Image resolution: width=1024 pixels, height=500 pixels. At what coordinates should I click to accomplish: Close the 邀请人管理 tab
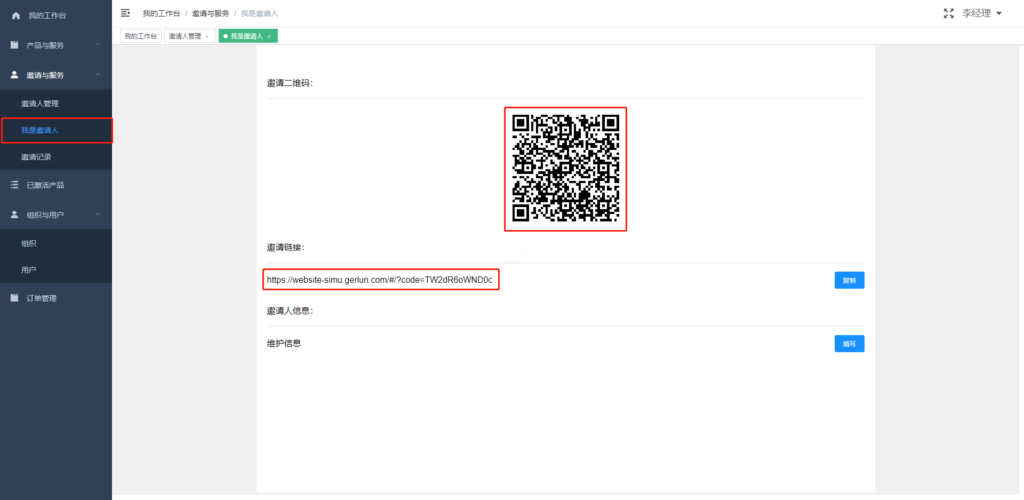point(207,37)
